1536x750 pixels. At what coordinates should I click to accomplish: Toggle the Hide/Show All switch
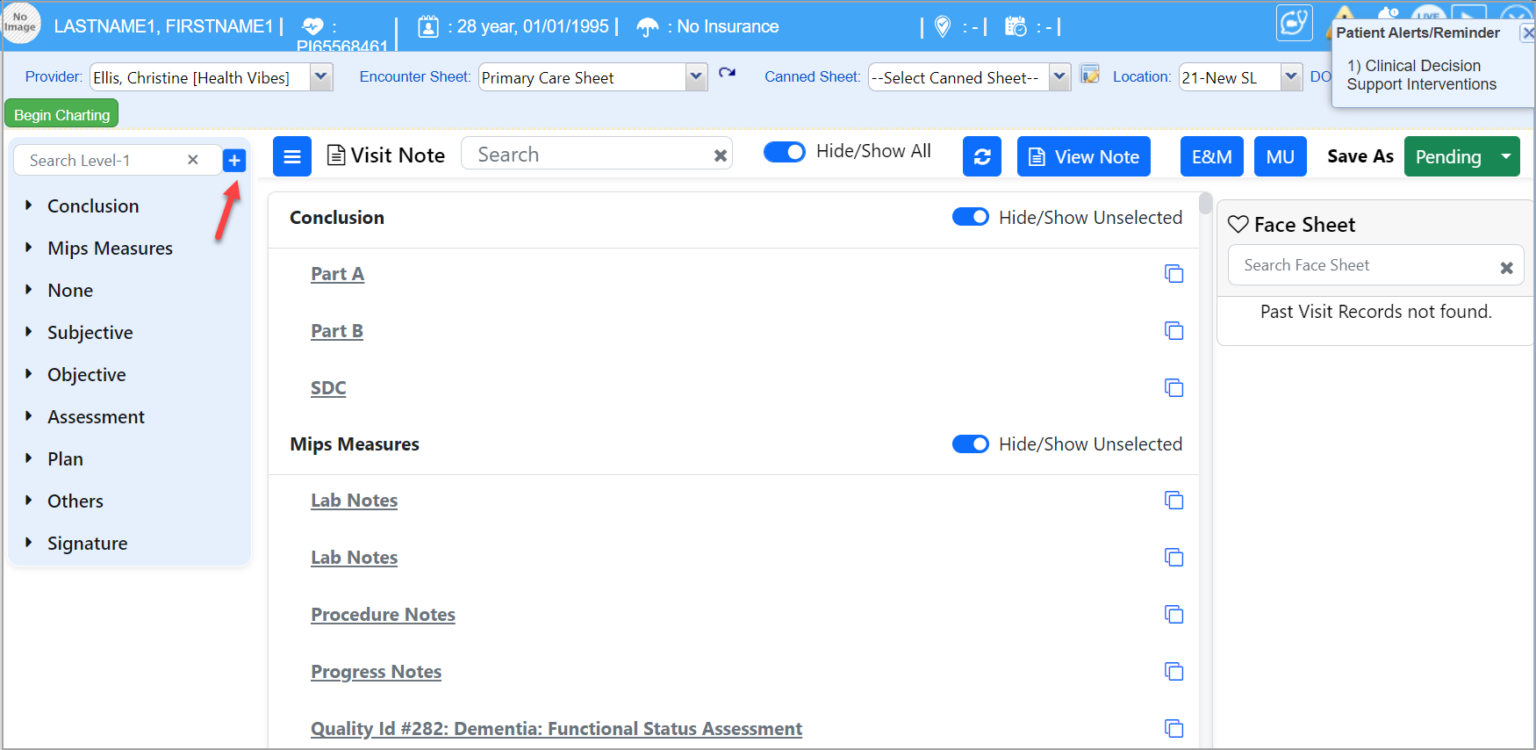785,152
